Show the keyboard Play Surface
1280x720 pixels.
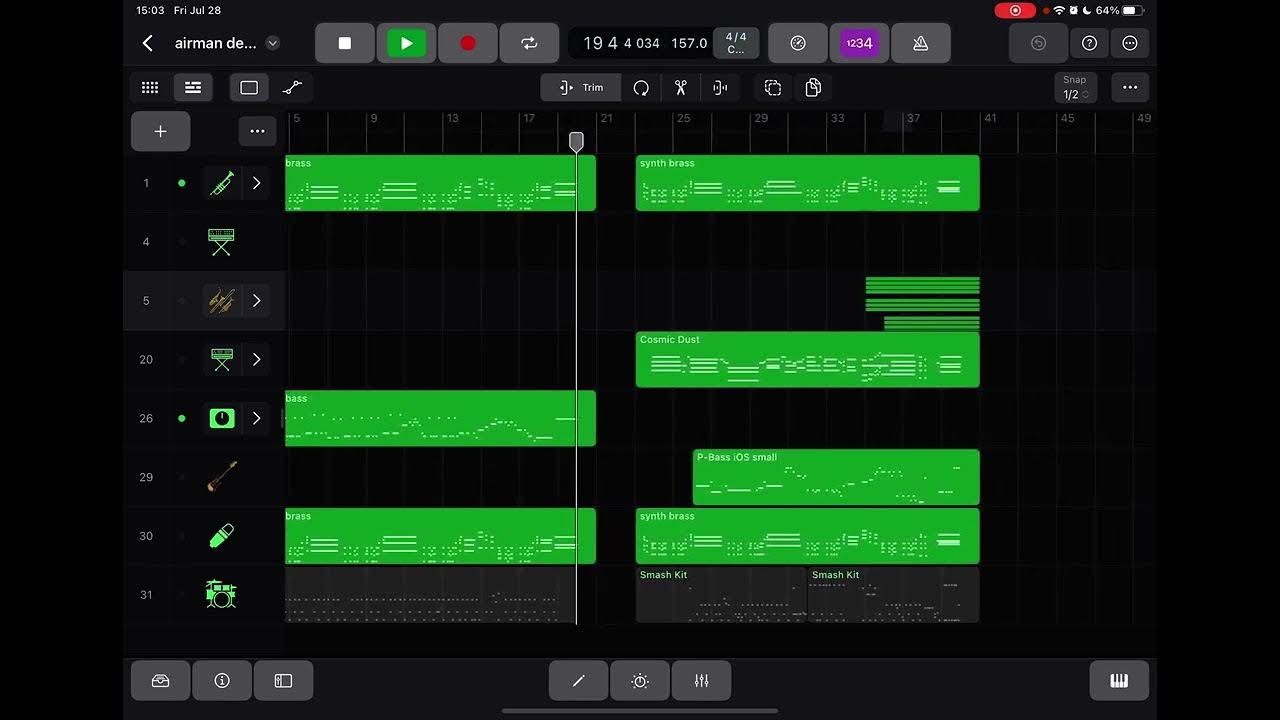point(1119,681)
